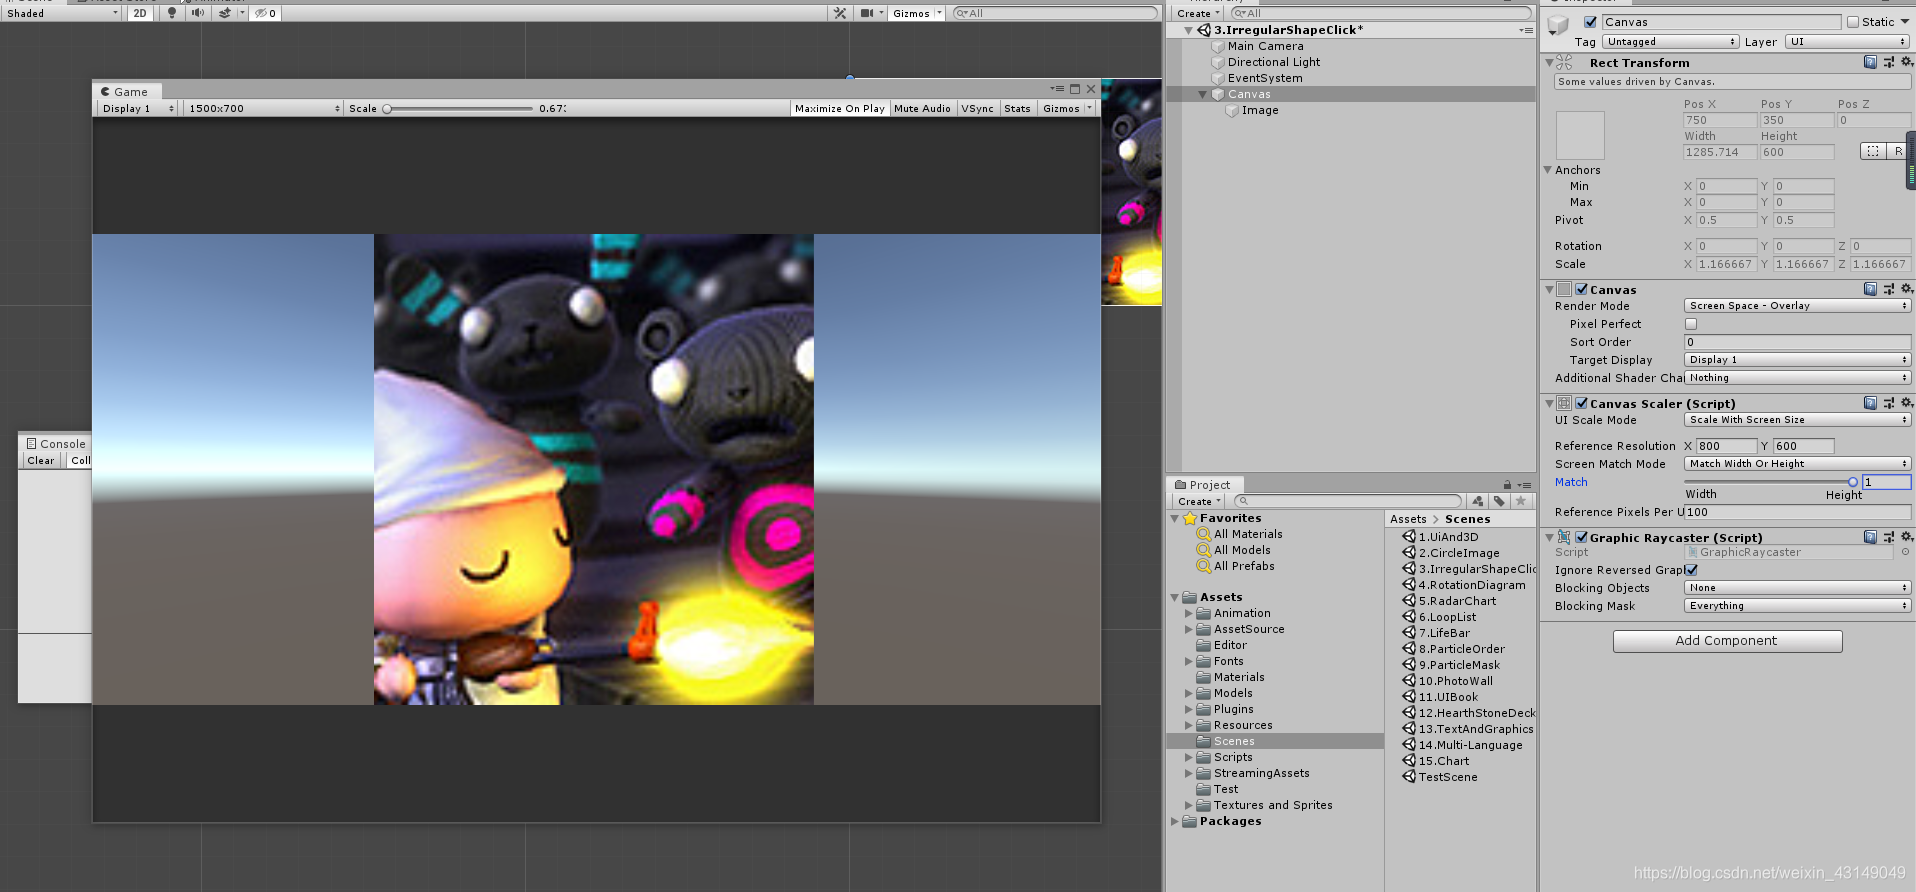This screenshot has height=892, width=1916.
Task: Open the 1.UiAnd3D scene asset
Action: pyautogui.click(x=1447, y=537)
